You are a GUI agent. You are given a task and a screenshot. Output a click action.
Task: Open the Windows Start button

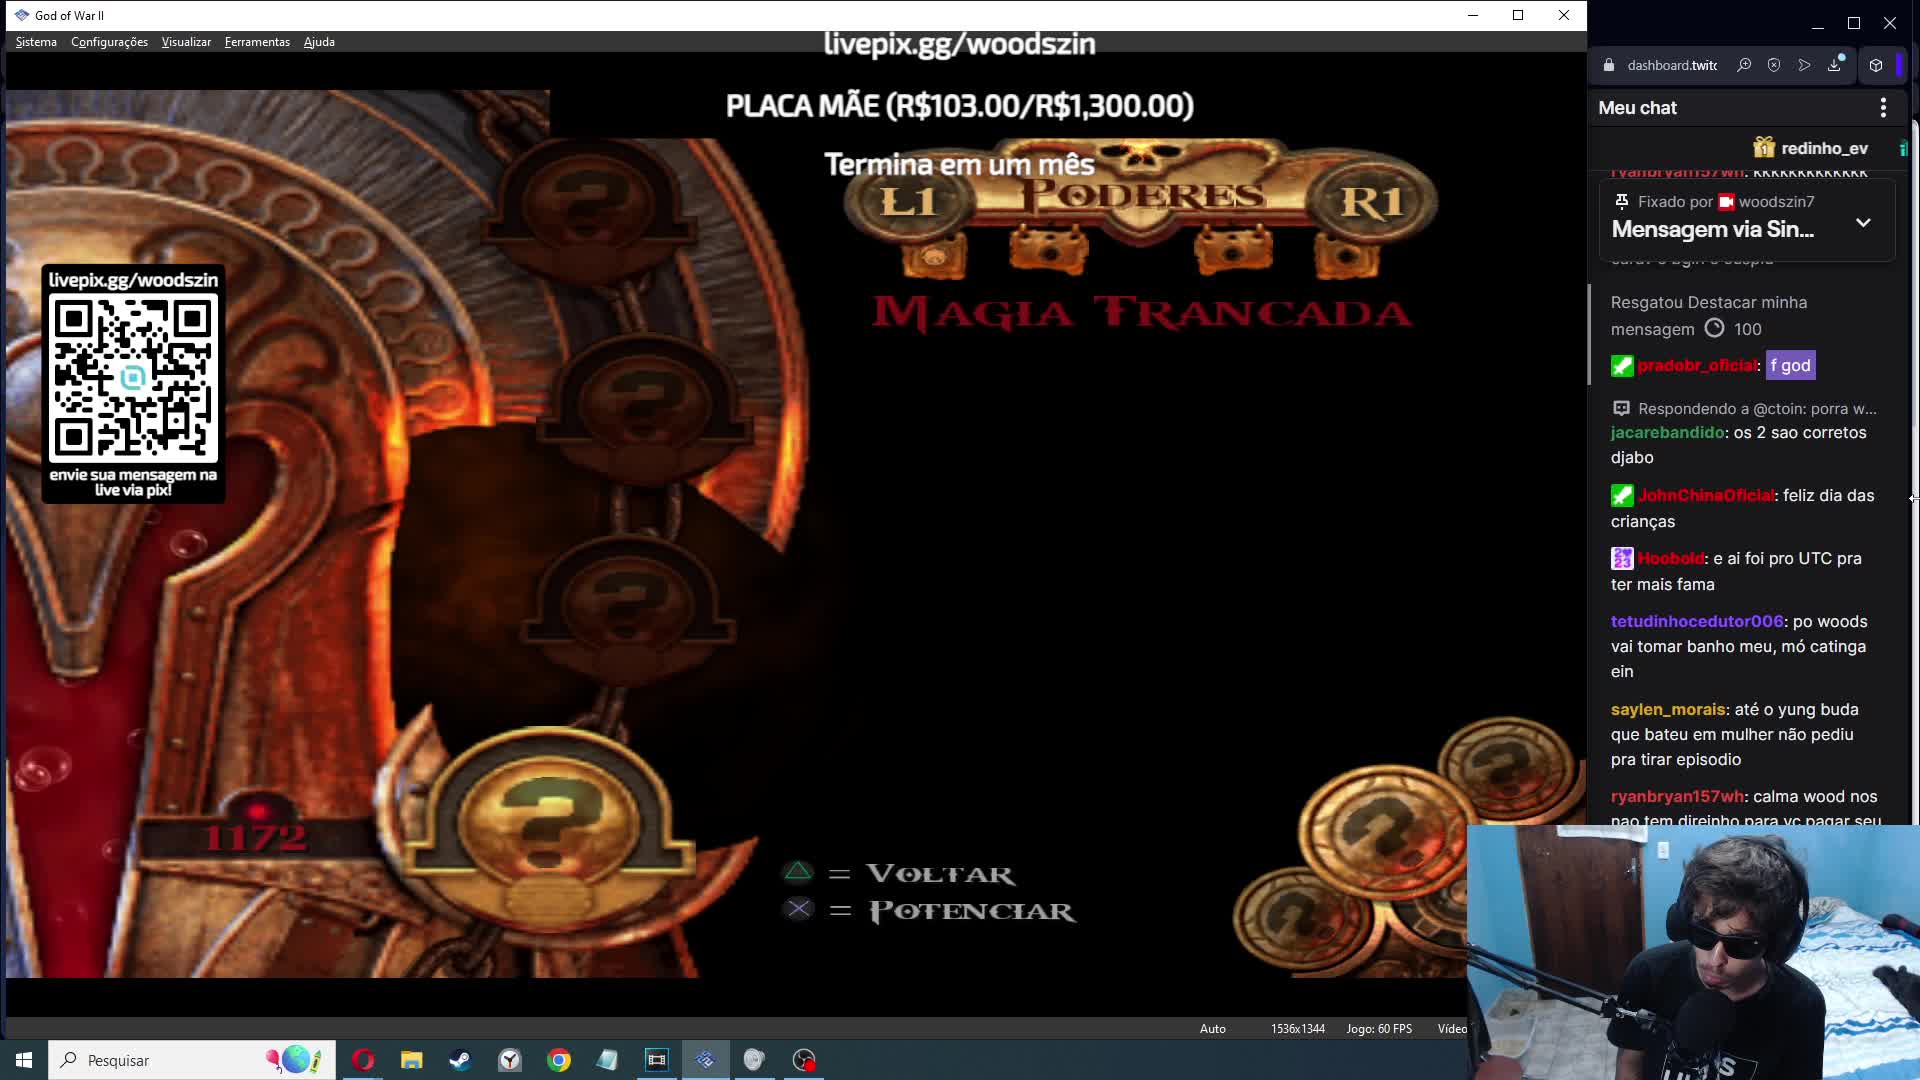pos(24,1060)
